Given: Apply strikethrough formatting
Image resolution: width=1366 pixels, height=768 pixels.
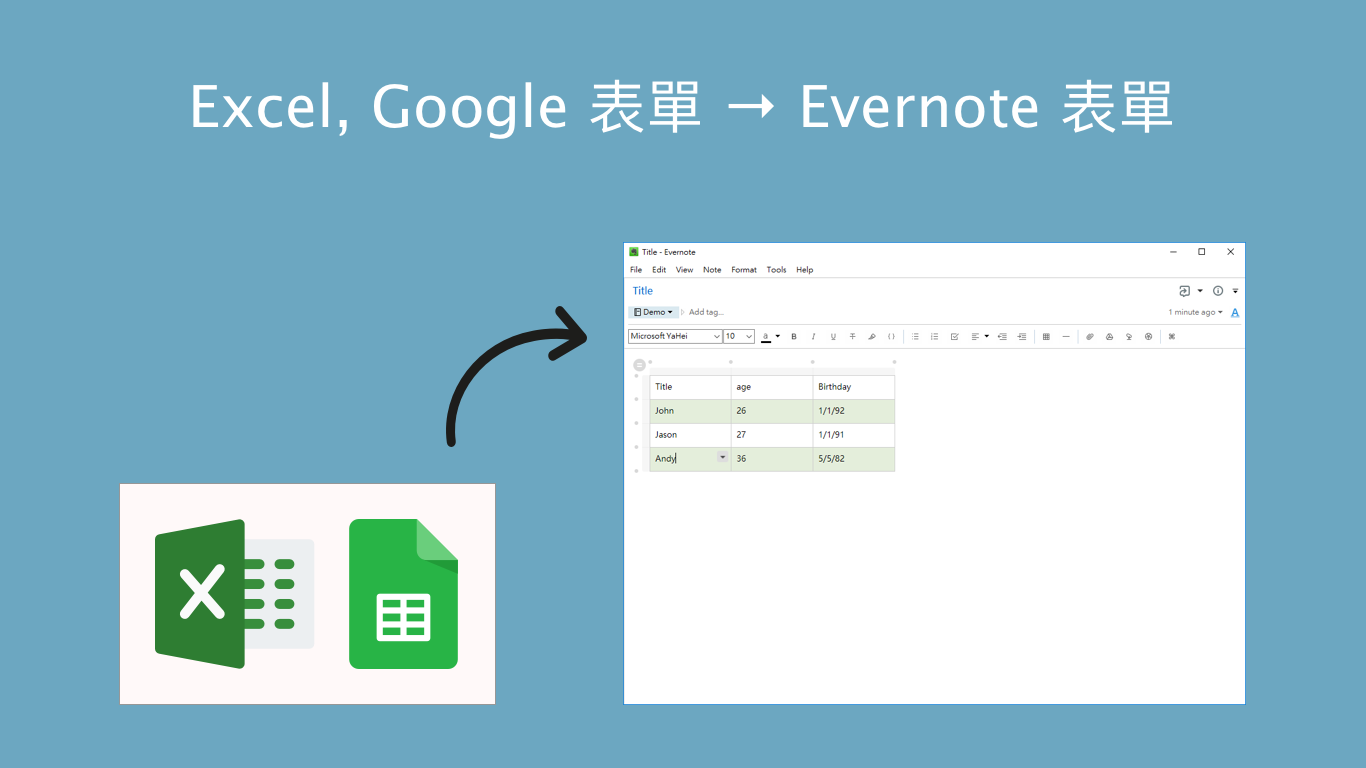Looking at the screenshot, I should (852, 337).
